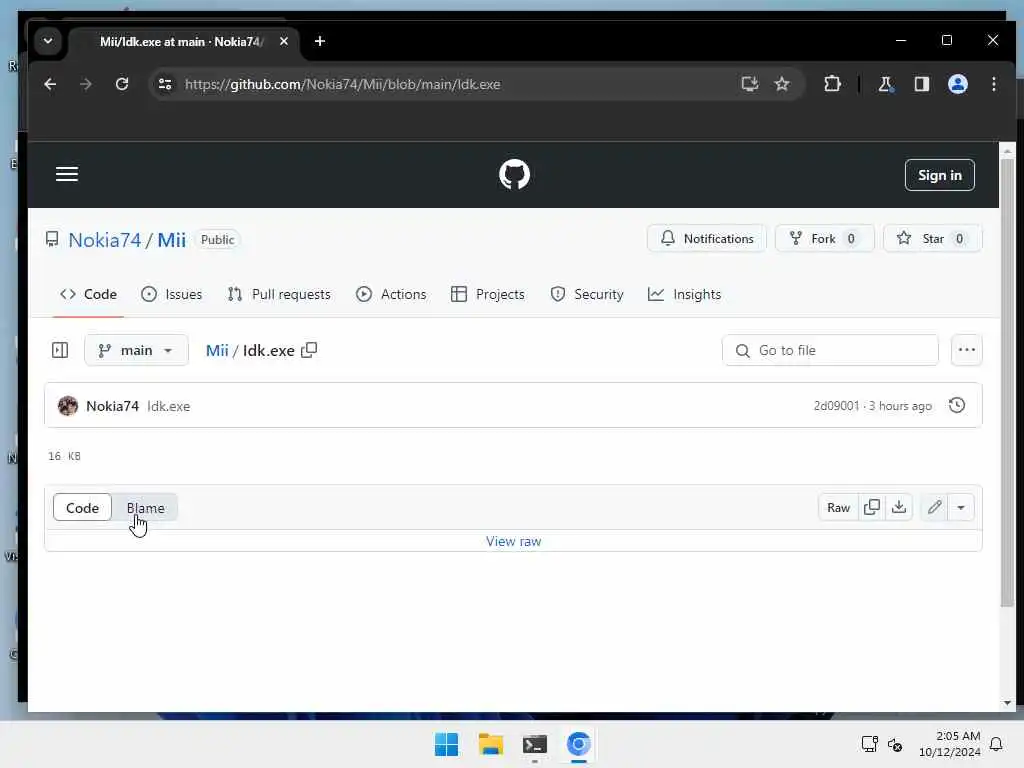Install app icon in address bar
The image size is (1024, 768).
pos(750,84)
